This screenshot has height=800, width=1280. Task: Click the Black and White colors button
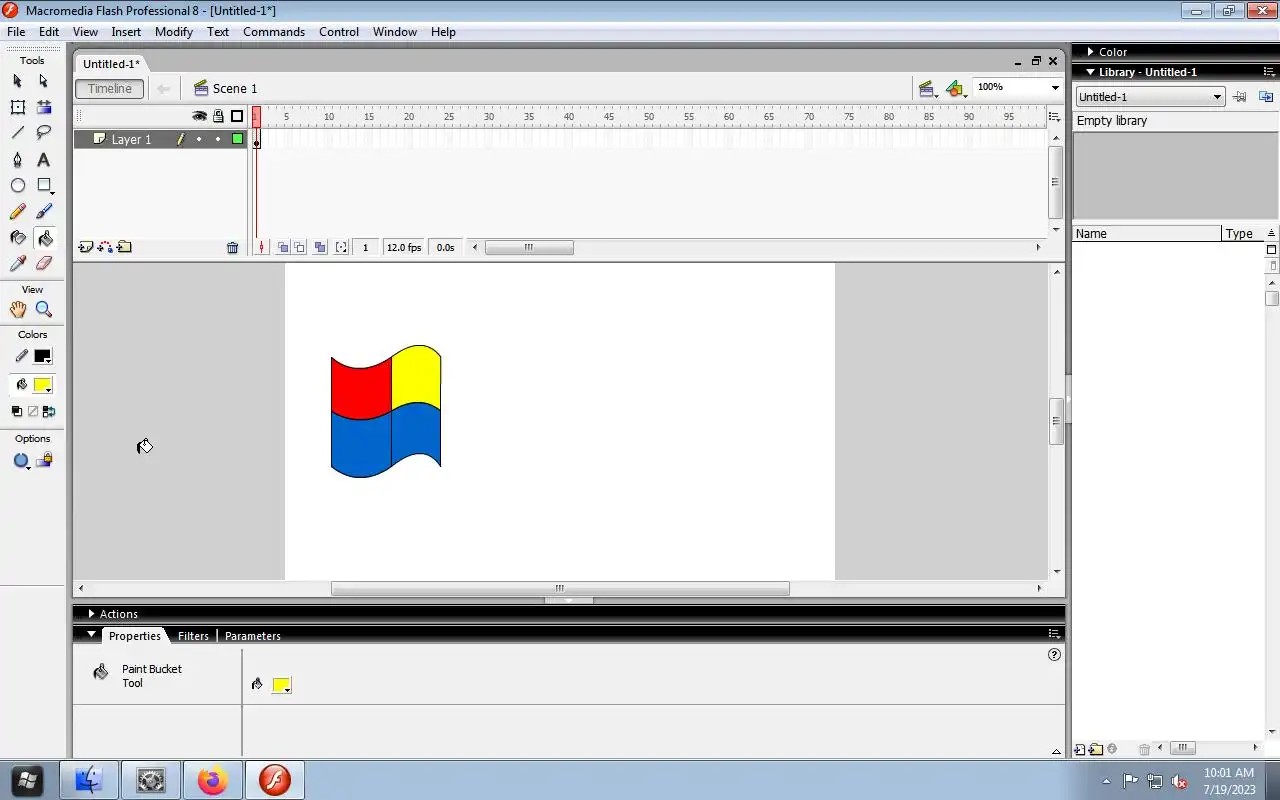coord(17,411)
